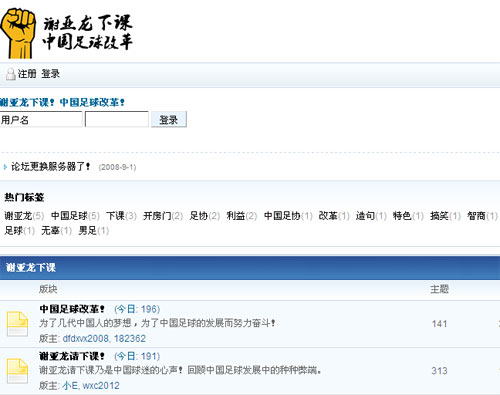Click the 主题 column header

tap(439, 289)
